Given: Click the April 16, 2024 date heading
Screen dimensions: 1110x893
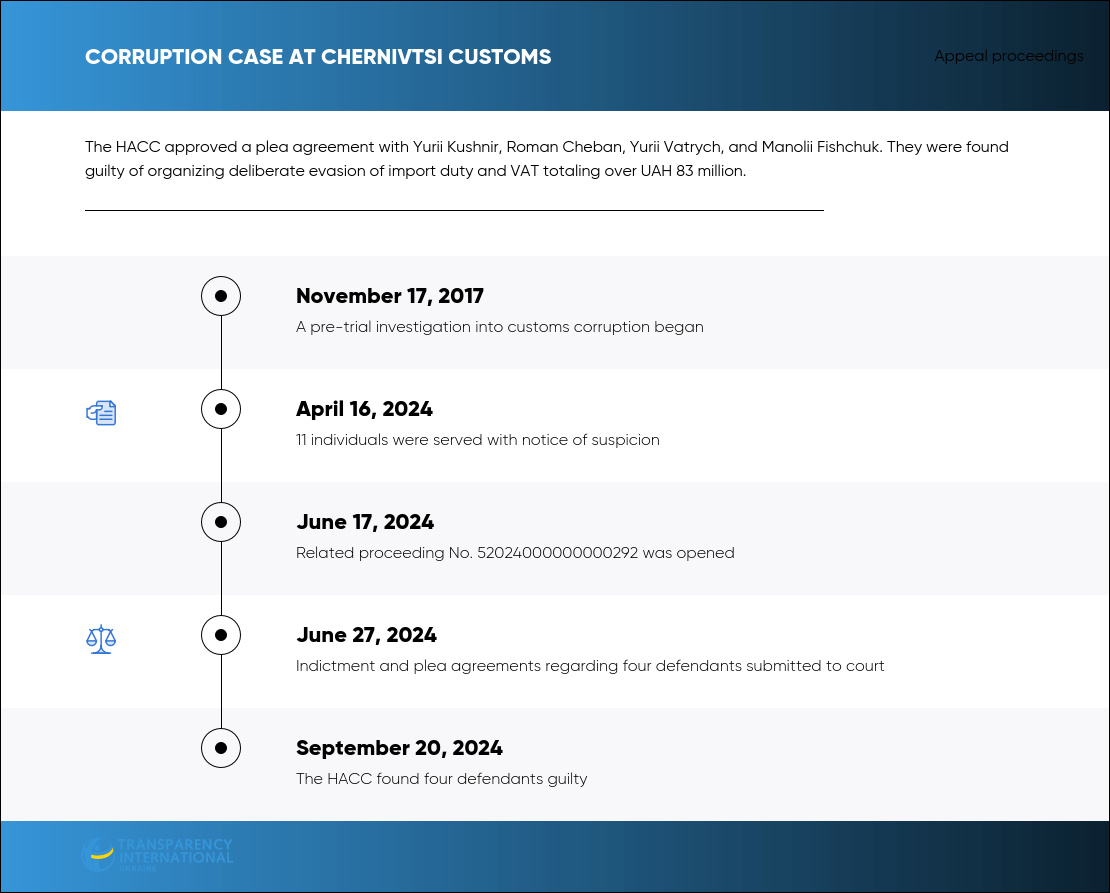Looking at the screenshot, I should (x=364, y=409).
